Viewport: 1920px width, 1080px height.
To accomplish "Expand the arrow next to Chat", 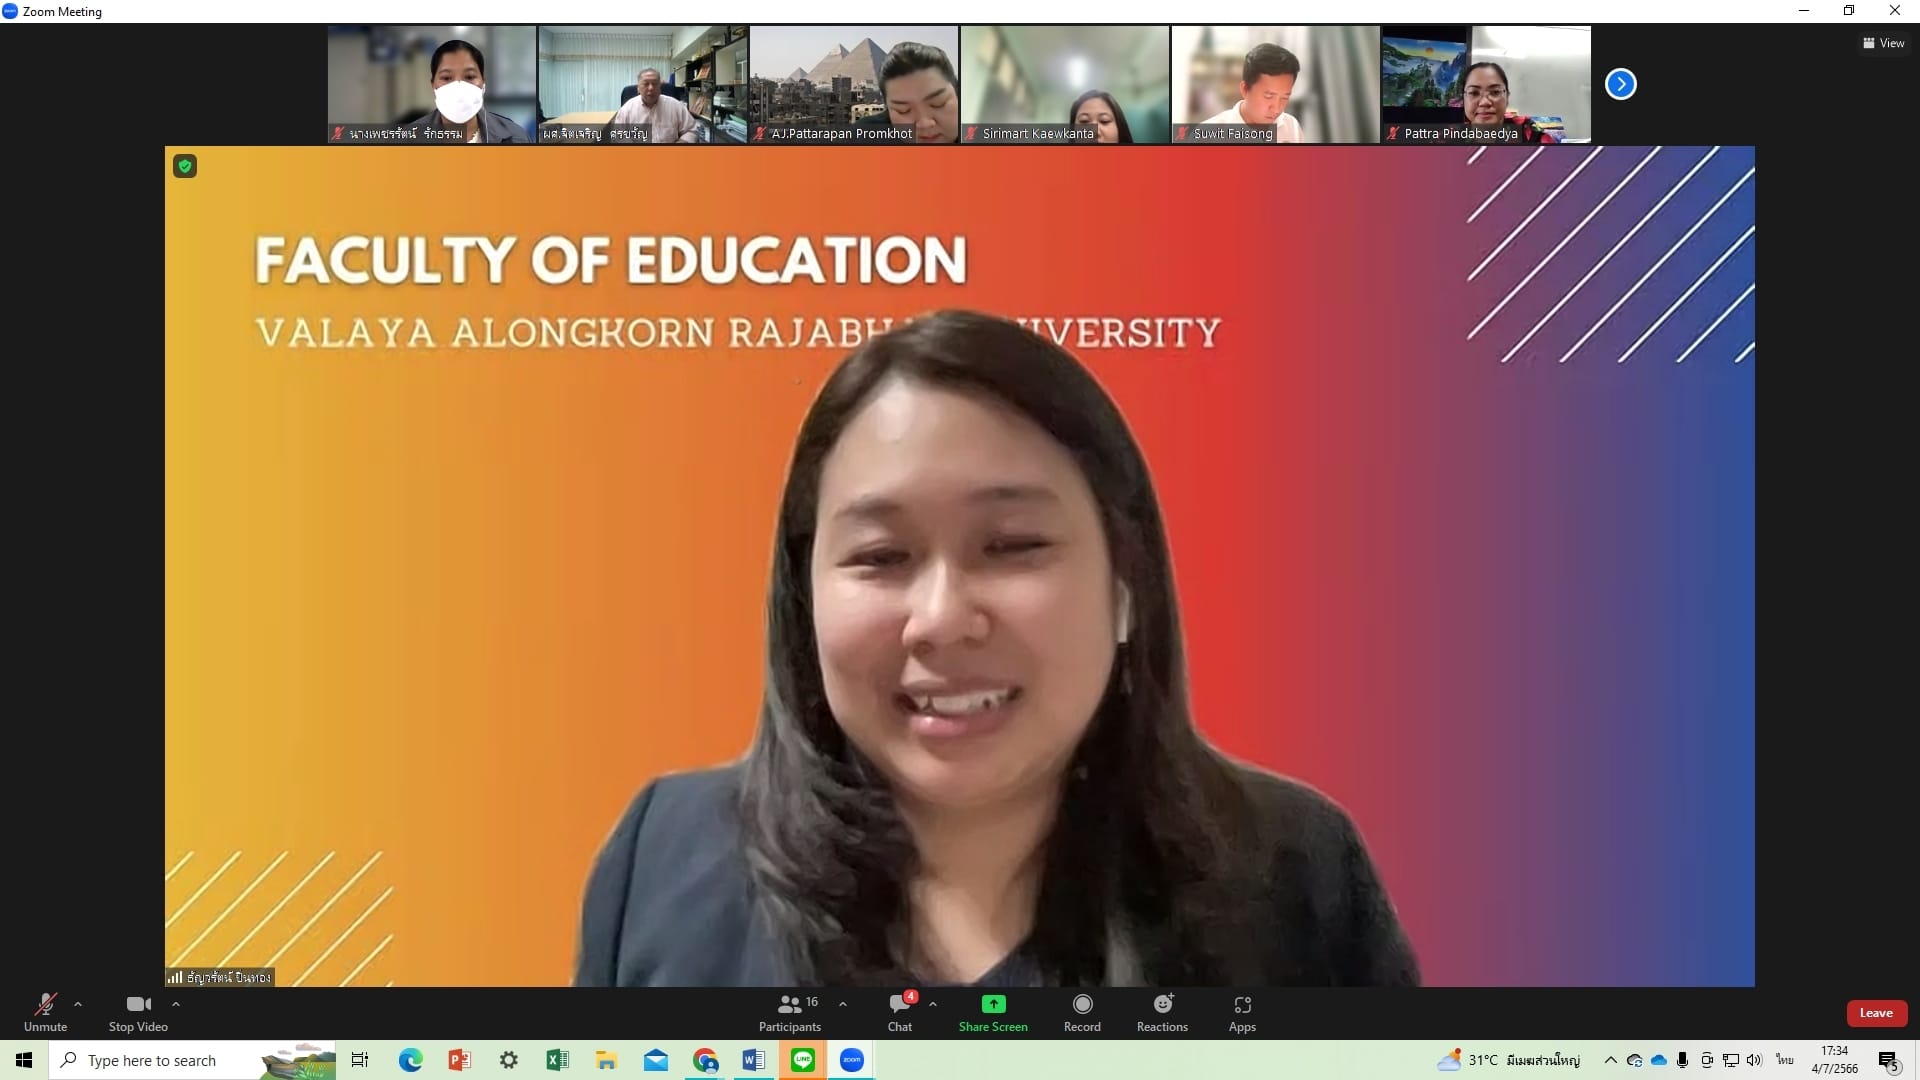I will pos(933,1004).
